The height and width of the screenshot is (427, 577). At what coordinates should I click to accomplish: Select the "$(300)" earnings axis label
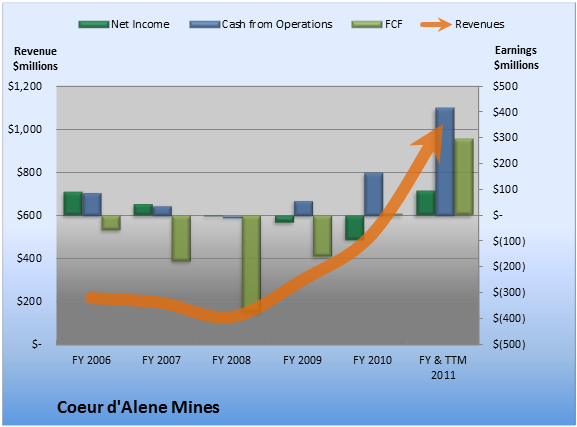[x=509, y=293]
